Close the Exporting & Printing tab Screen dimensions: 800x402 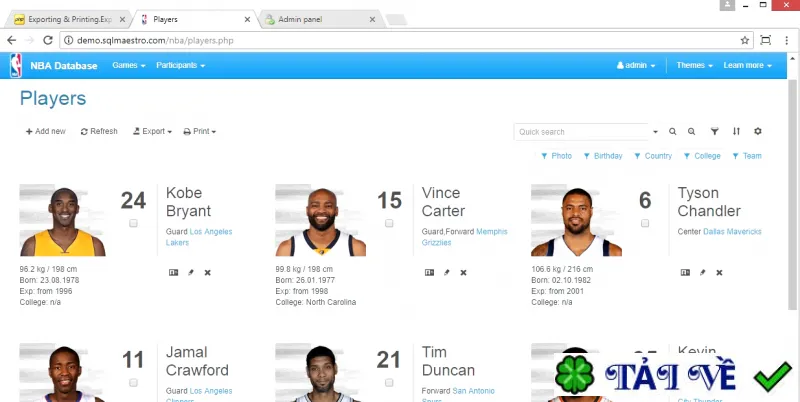click(122, 19)
